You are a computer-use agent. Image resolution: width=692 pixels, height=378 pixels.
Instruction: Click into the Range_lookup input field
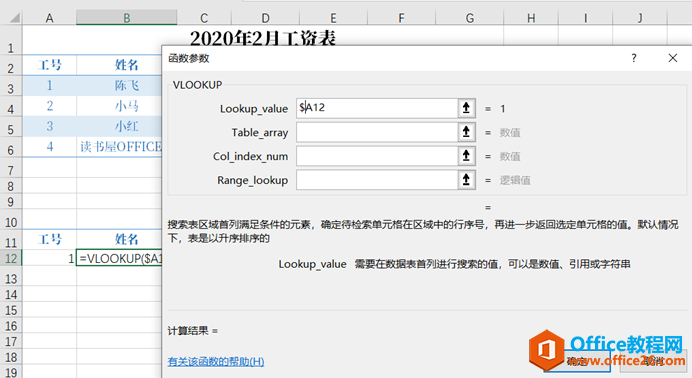pyautogui.click(x=377, y=180)
